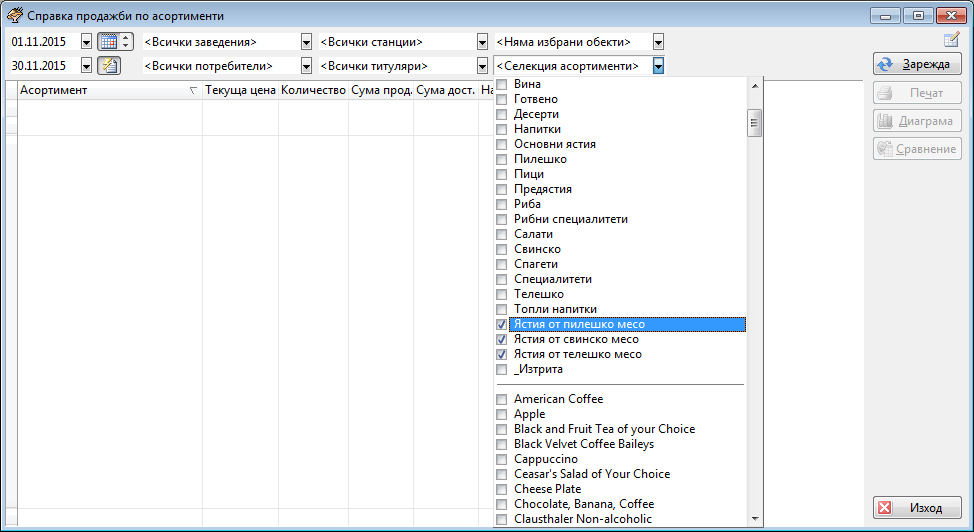Image resolution: width=974 pixels, height=532 pixels.
Task: Open the calendar period picker icon
Action: tap(108, 42)
